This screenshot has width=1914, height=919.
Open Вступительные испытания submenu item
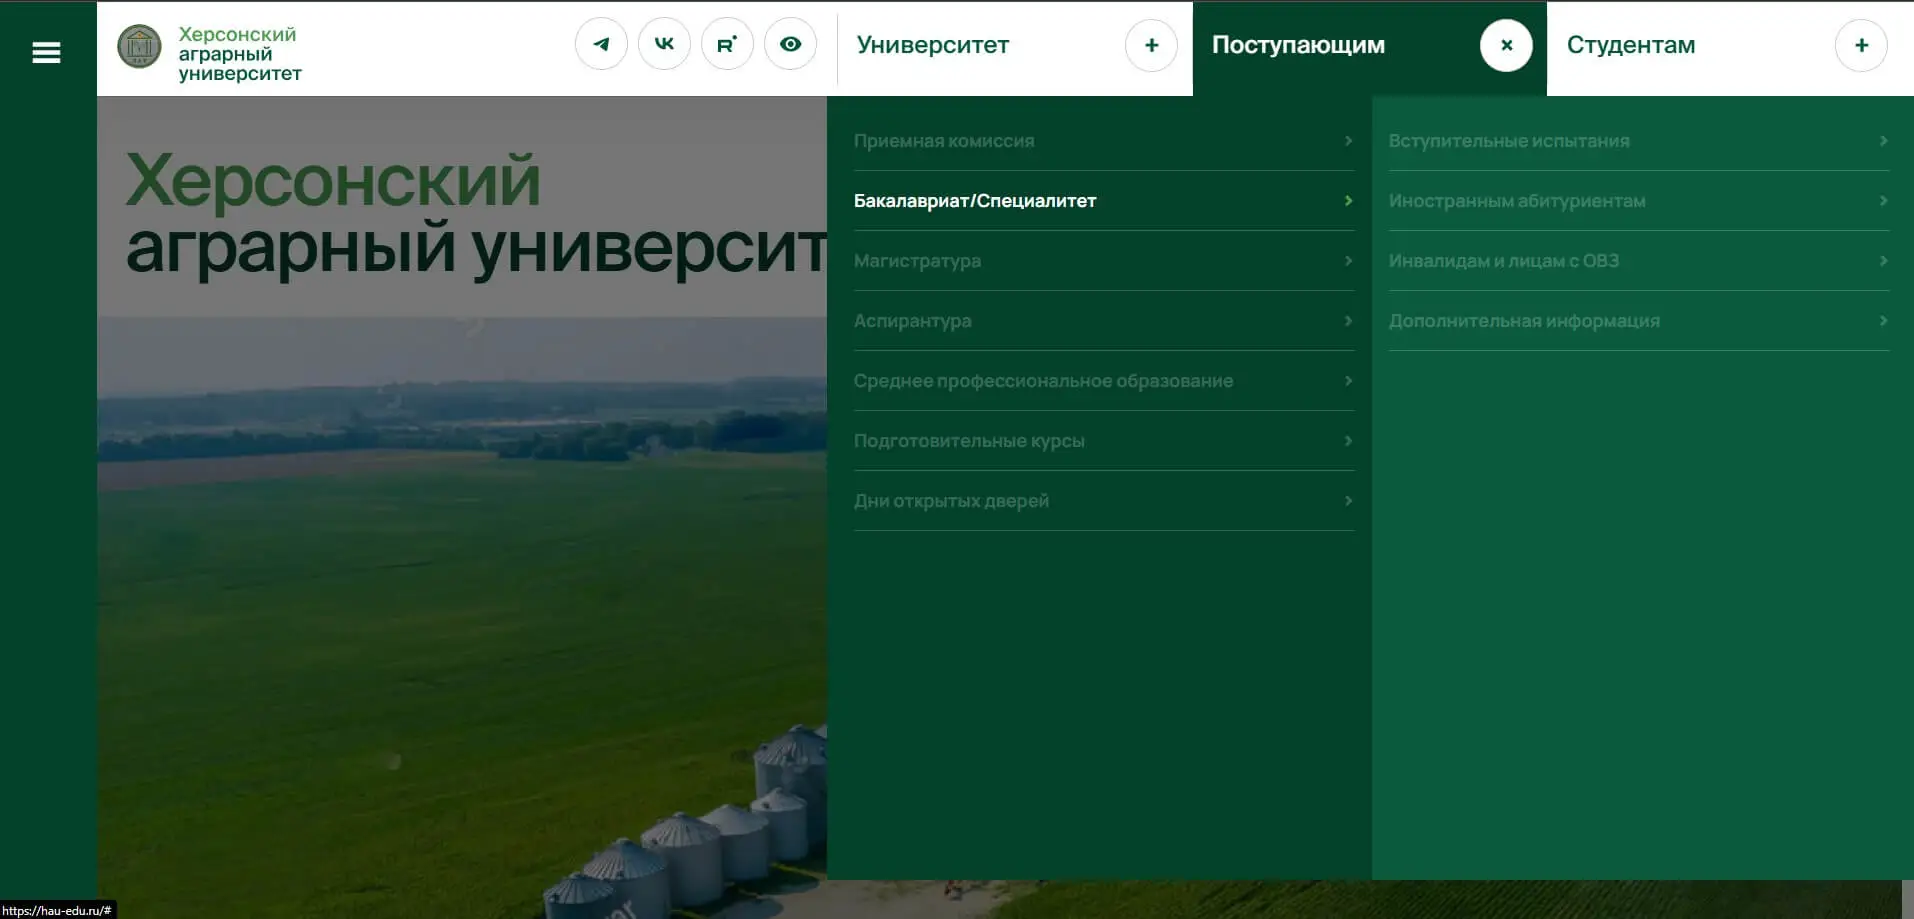tap(1508, 141)
